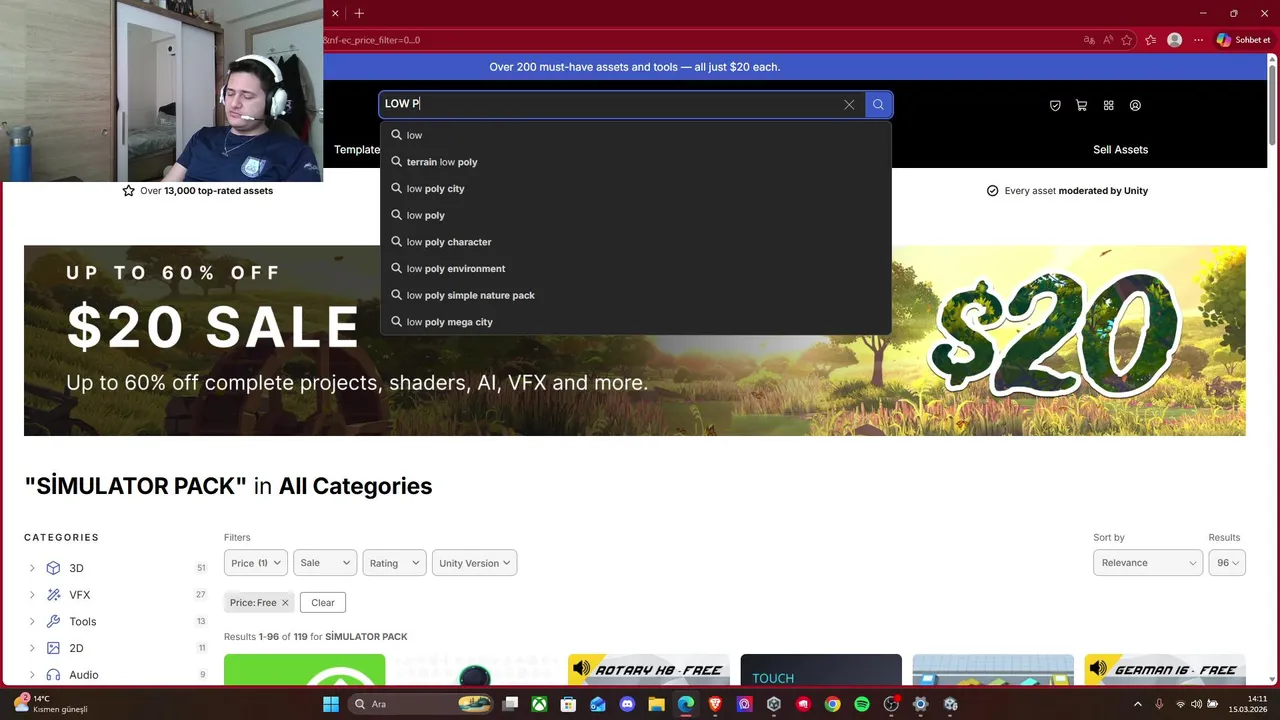Clear the search box with the X icon
The height and width of the screenshot is (720, 1280).
tap(849, 104)
